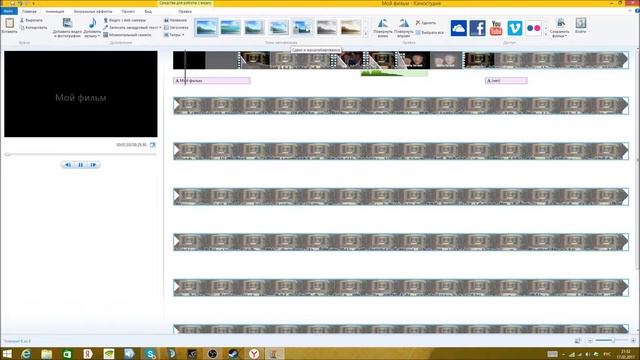640x360 pixels.
Task: Click the Add music note icon
Action: click(x=93, y=23)
